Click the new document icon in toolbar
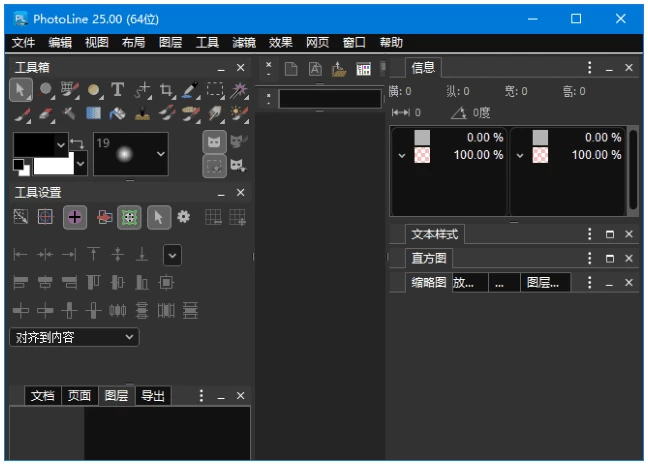Image resolution: width=648 pixels, height=466 pixels. pos(291,69)
